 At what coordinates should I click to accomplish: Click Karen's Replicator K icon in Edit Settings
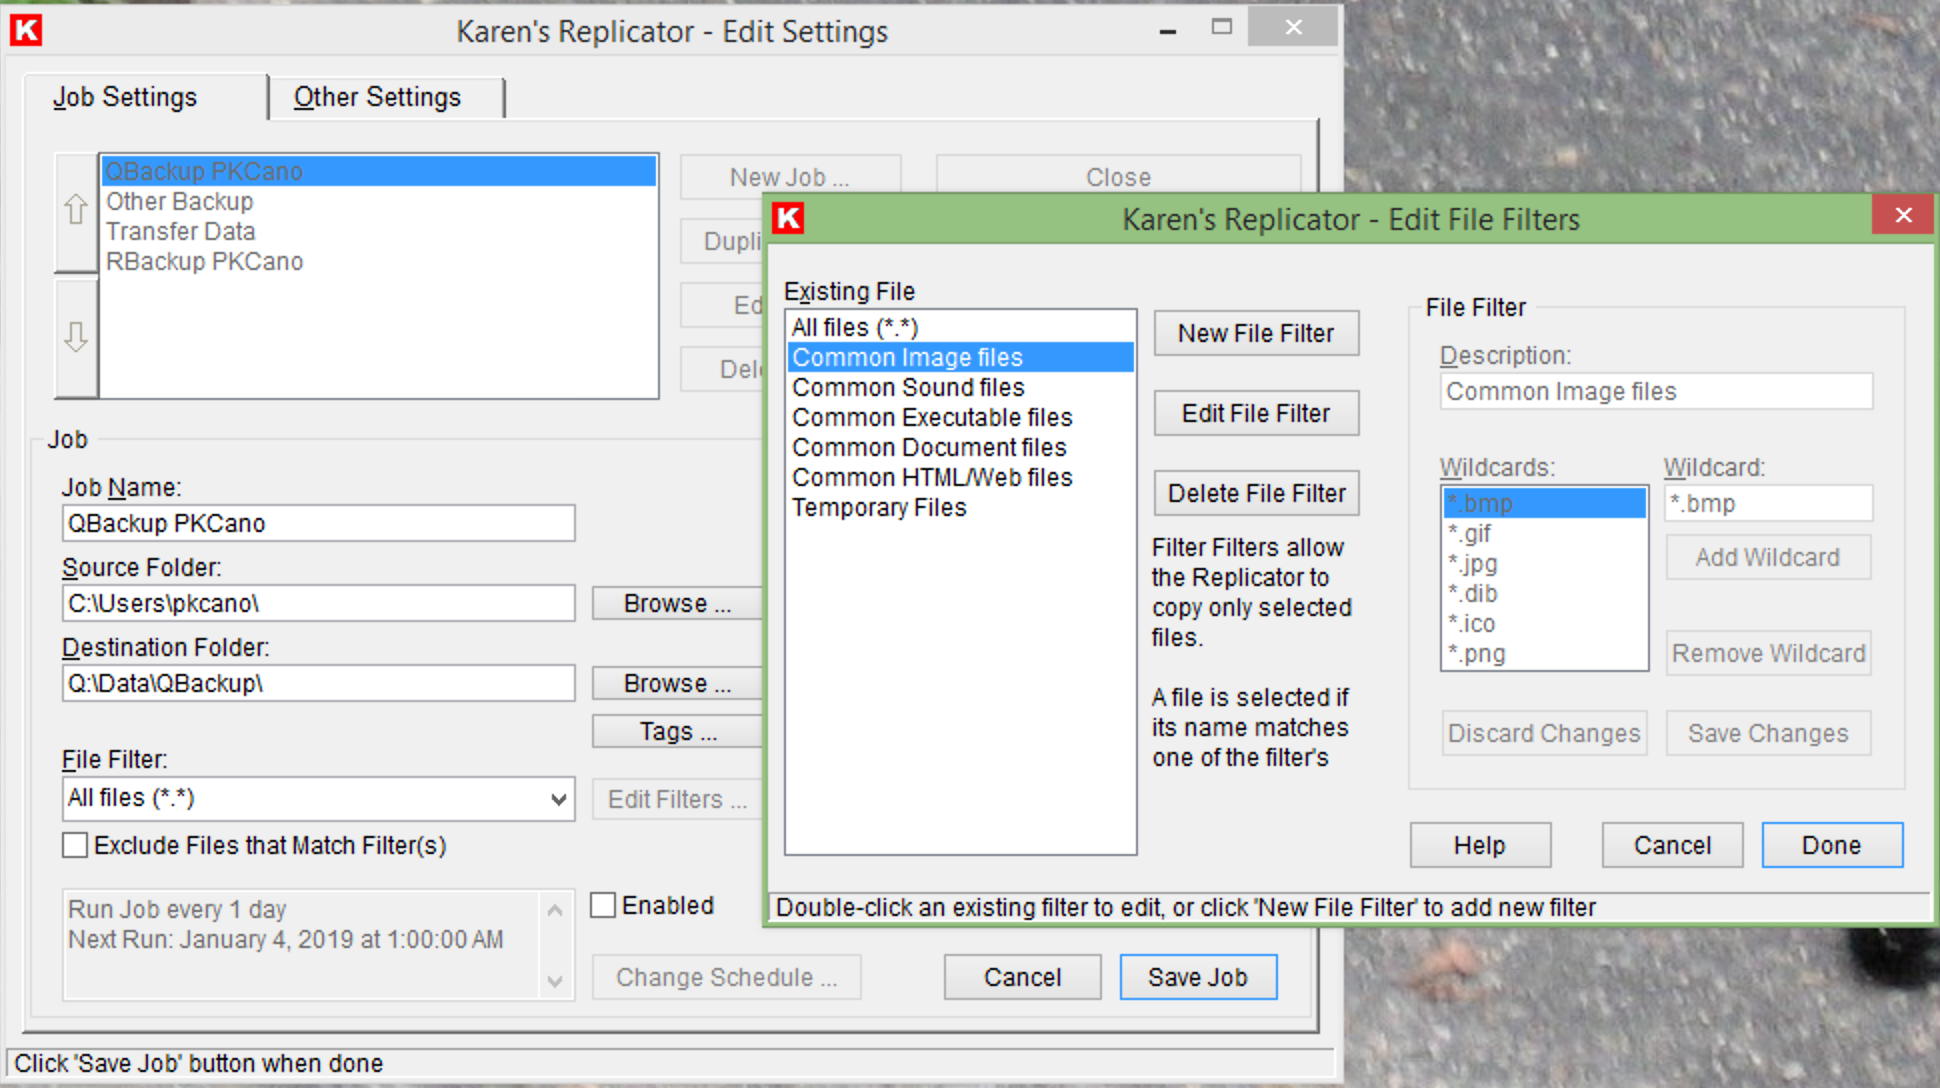tap(26, 30)
